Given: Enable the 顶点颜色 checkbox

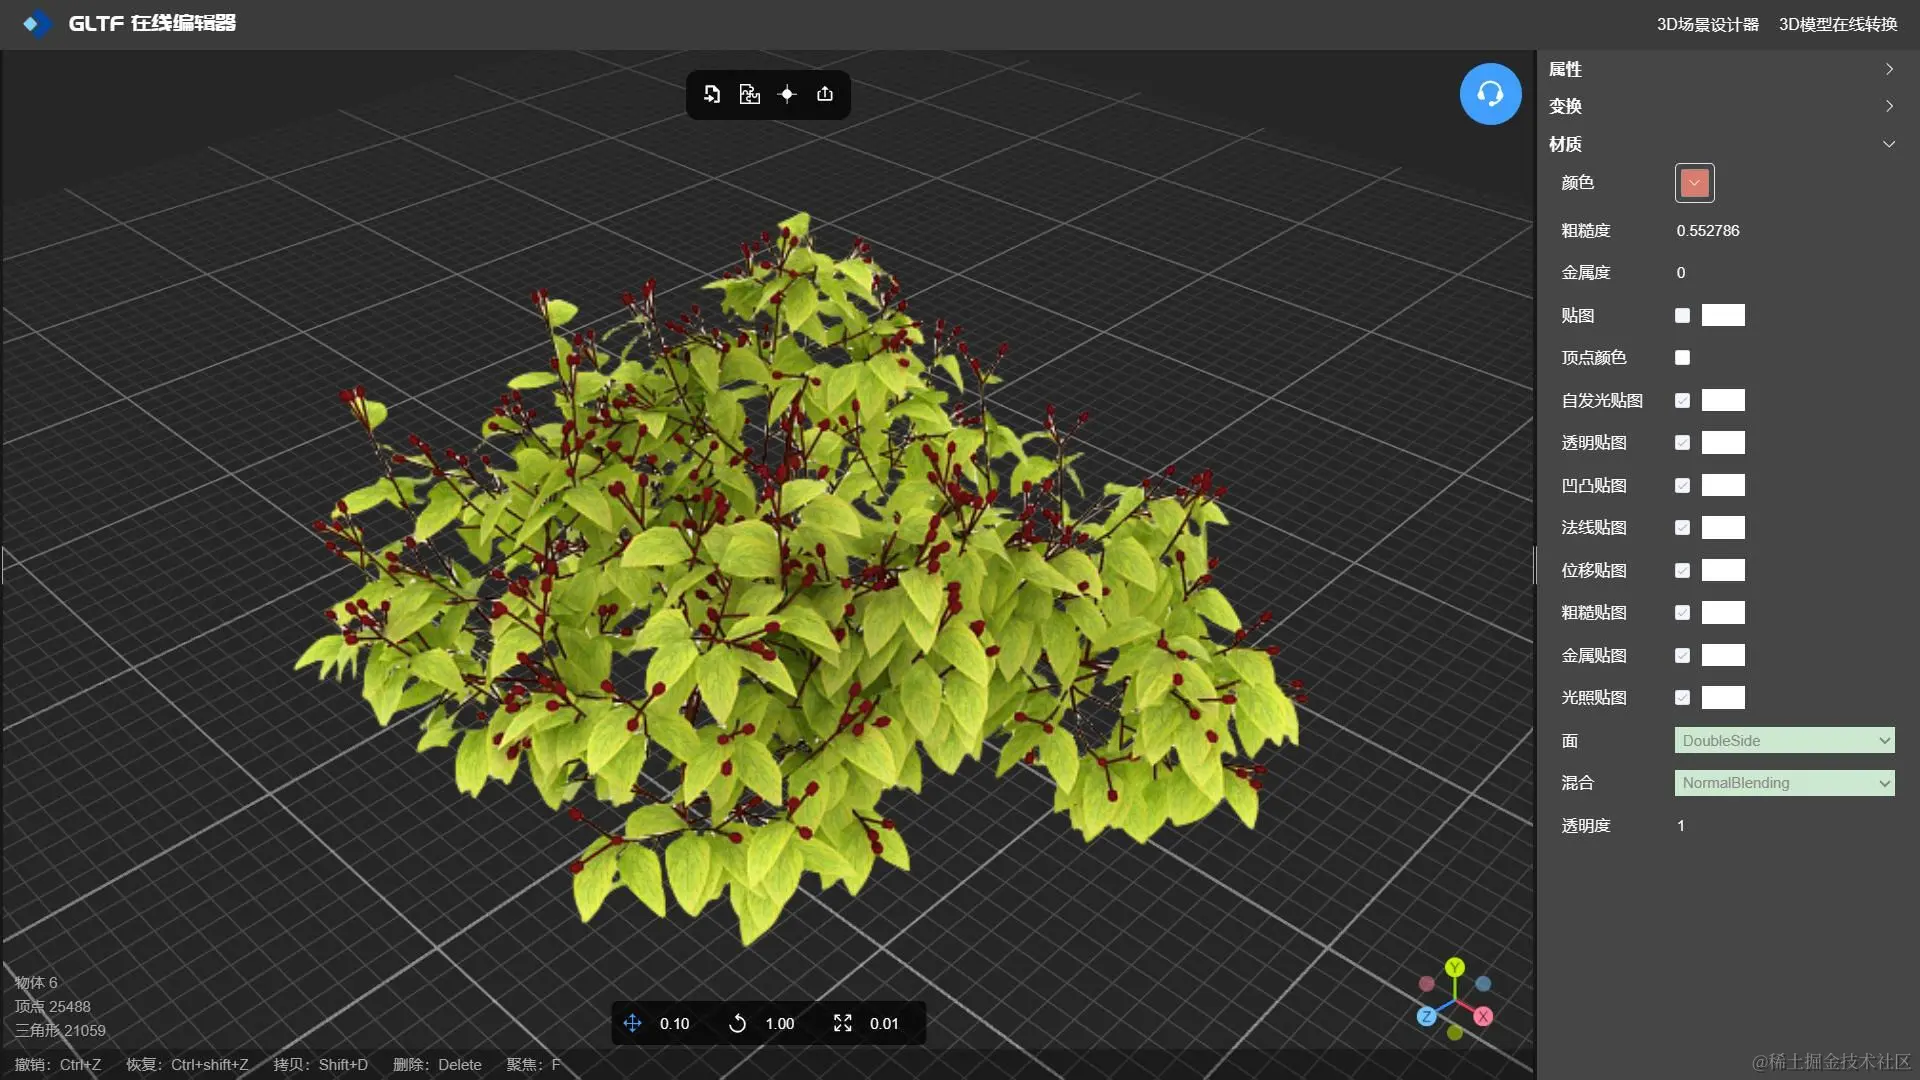Looking at the screenshot, I should (1682, 358).
